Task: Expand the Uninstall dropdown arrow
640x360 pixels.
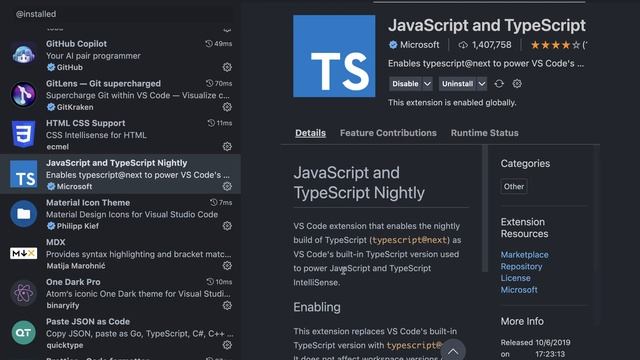Action: [x=482, y=84]
